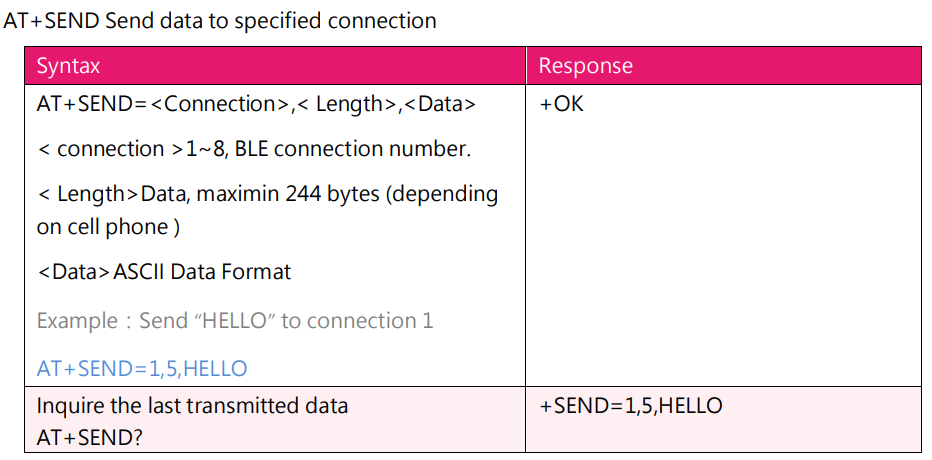Click the AT+SEND=<Connection>,<Length>,<Data> syntax line
This screenshot has width=932, height=460.
pyautogui.click(x=256, y=103)
